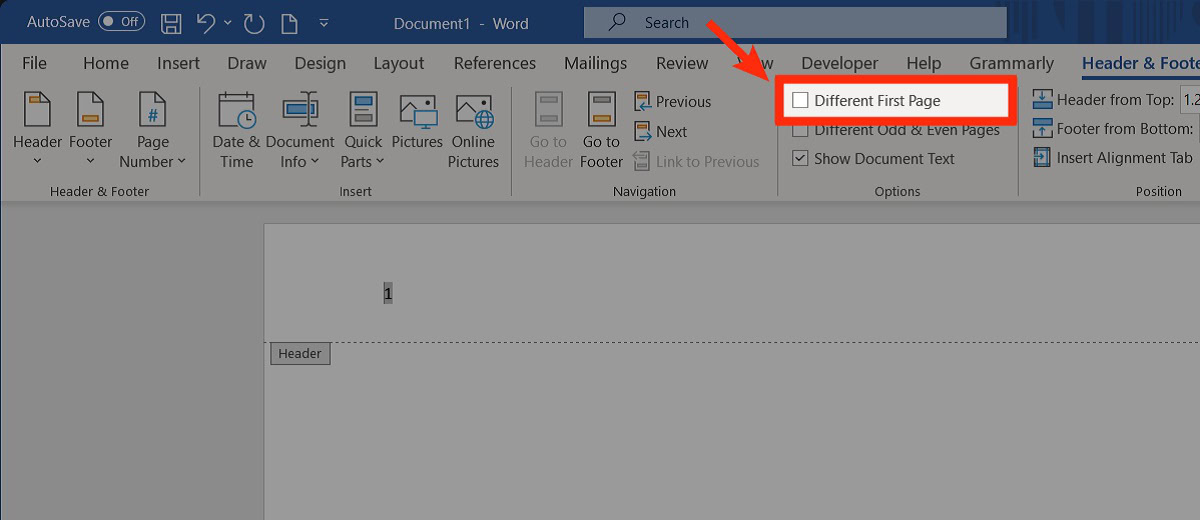Expand the Footer dropdown chevron

90,162
